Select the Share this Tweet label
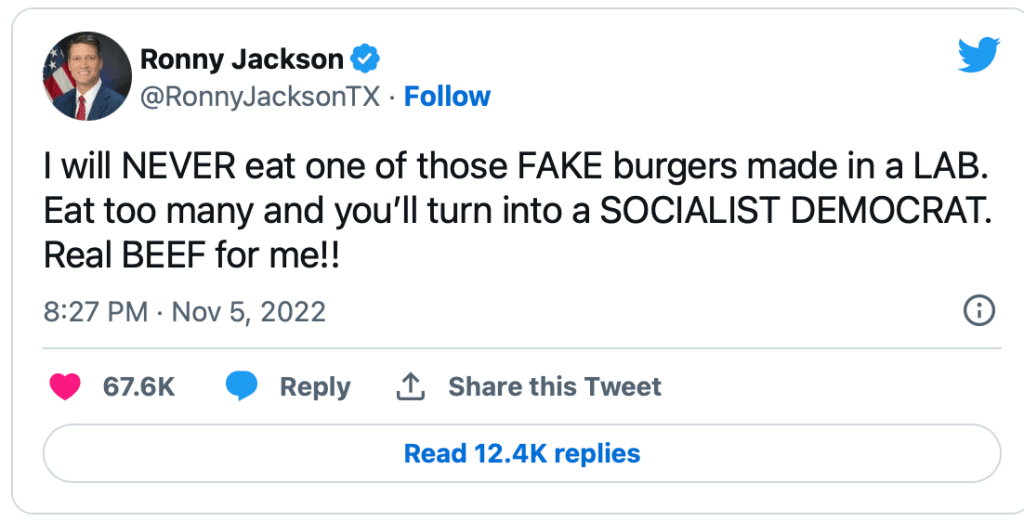The height and width of the screenshot is (522, 1024). pyautogui.click(x=554, y=387)
